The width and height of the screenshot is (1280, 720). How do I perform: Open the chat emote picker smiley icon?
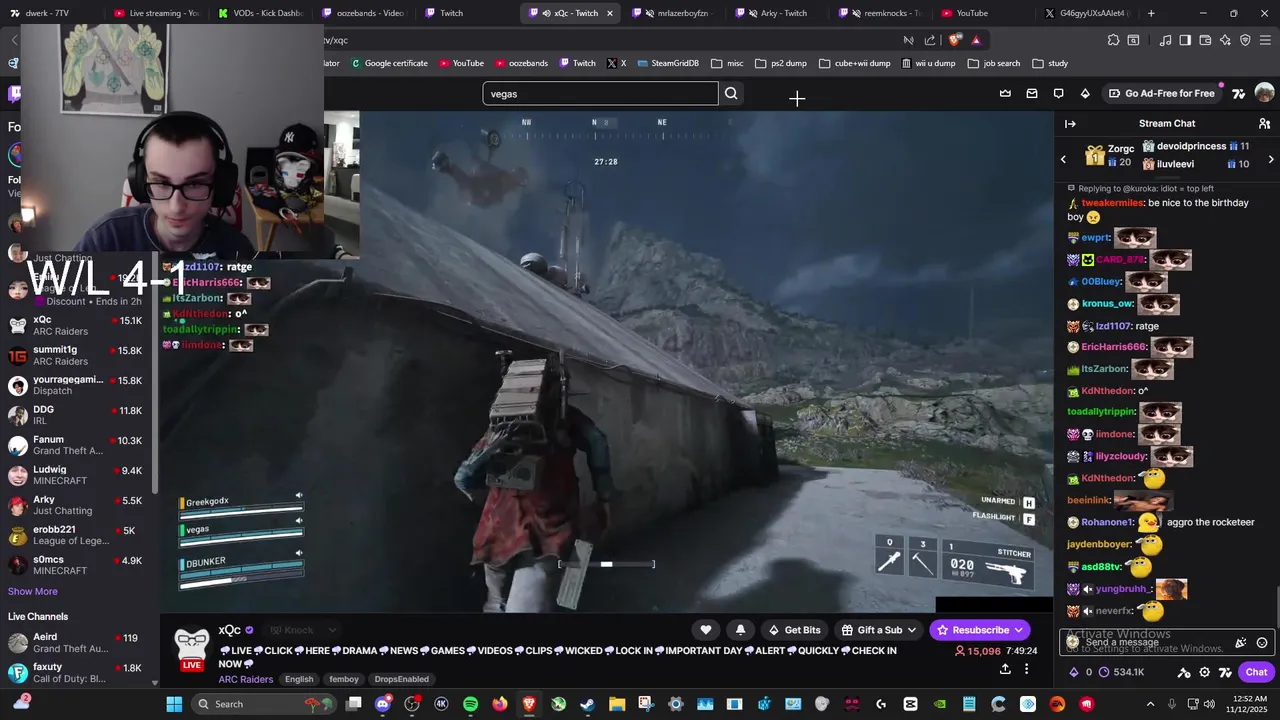click(1262, 643)
